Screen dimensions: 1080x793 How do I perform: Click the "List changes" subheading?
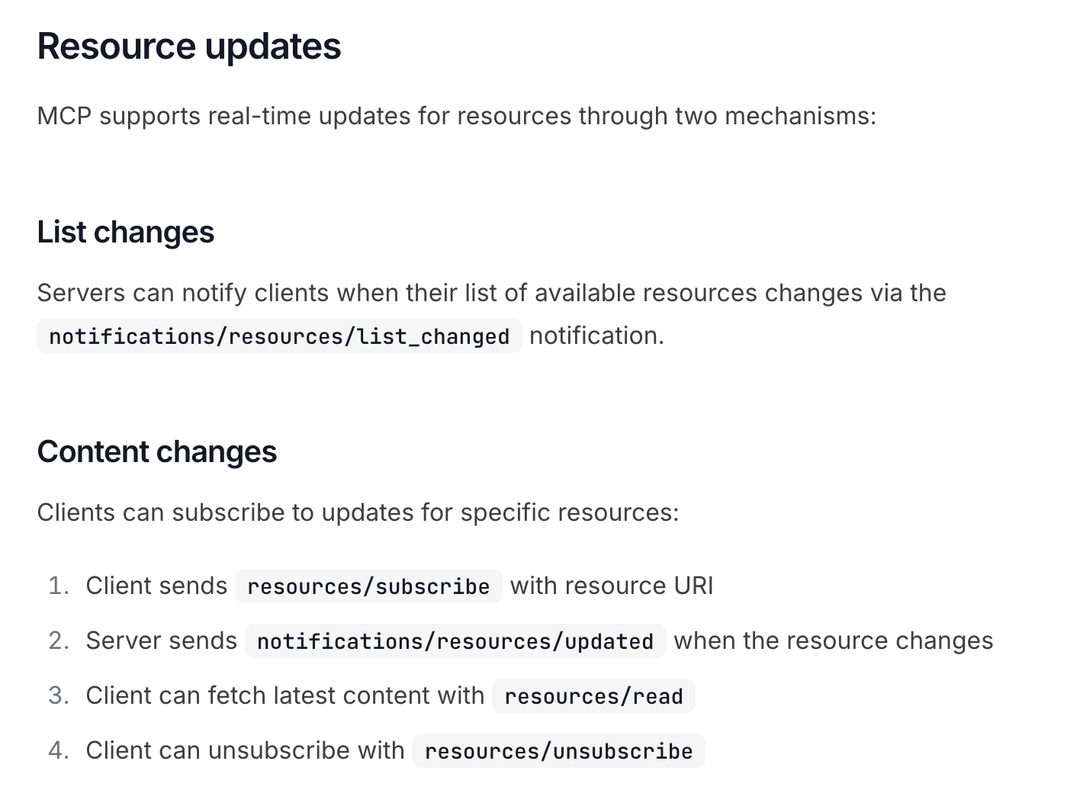[x=126, y=232]
